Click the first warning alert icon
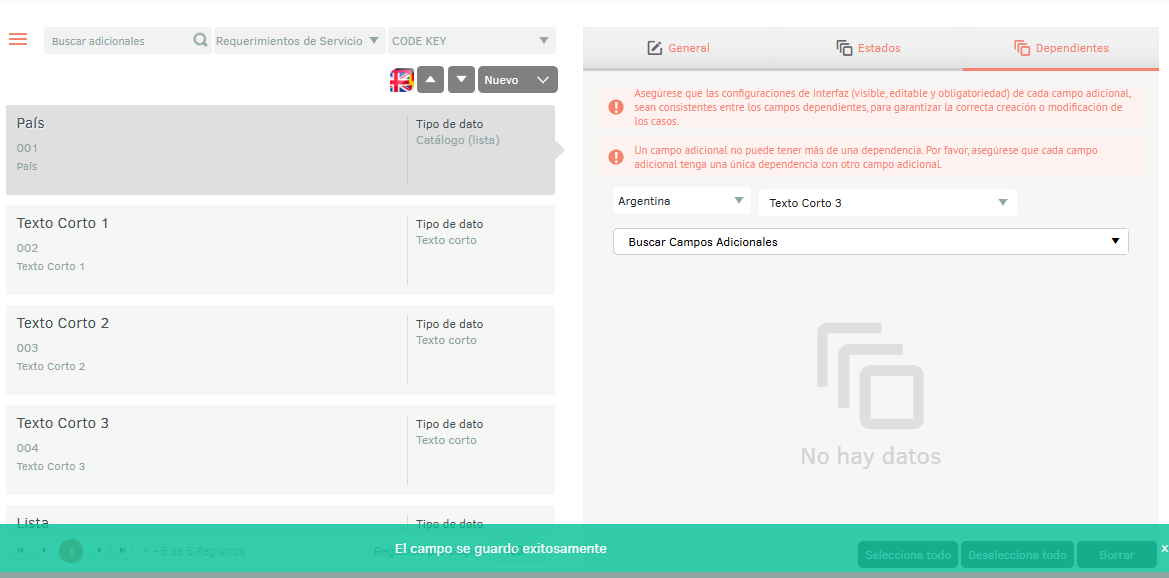 616,107
